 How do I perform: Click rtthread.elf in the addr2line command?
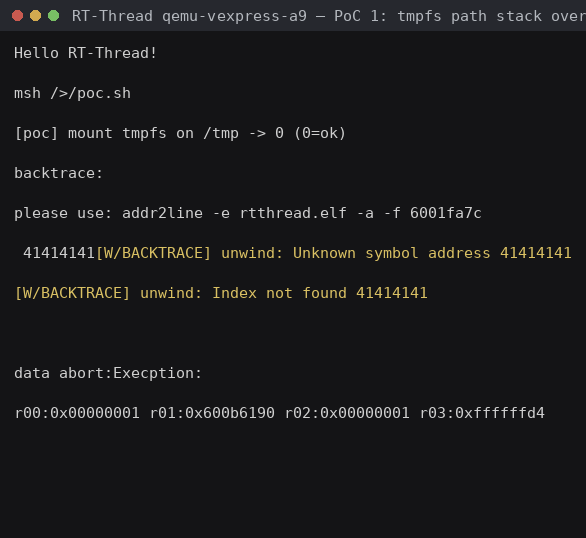[x=293, y=213]
